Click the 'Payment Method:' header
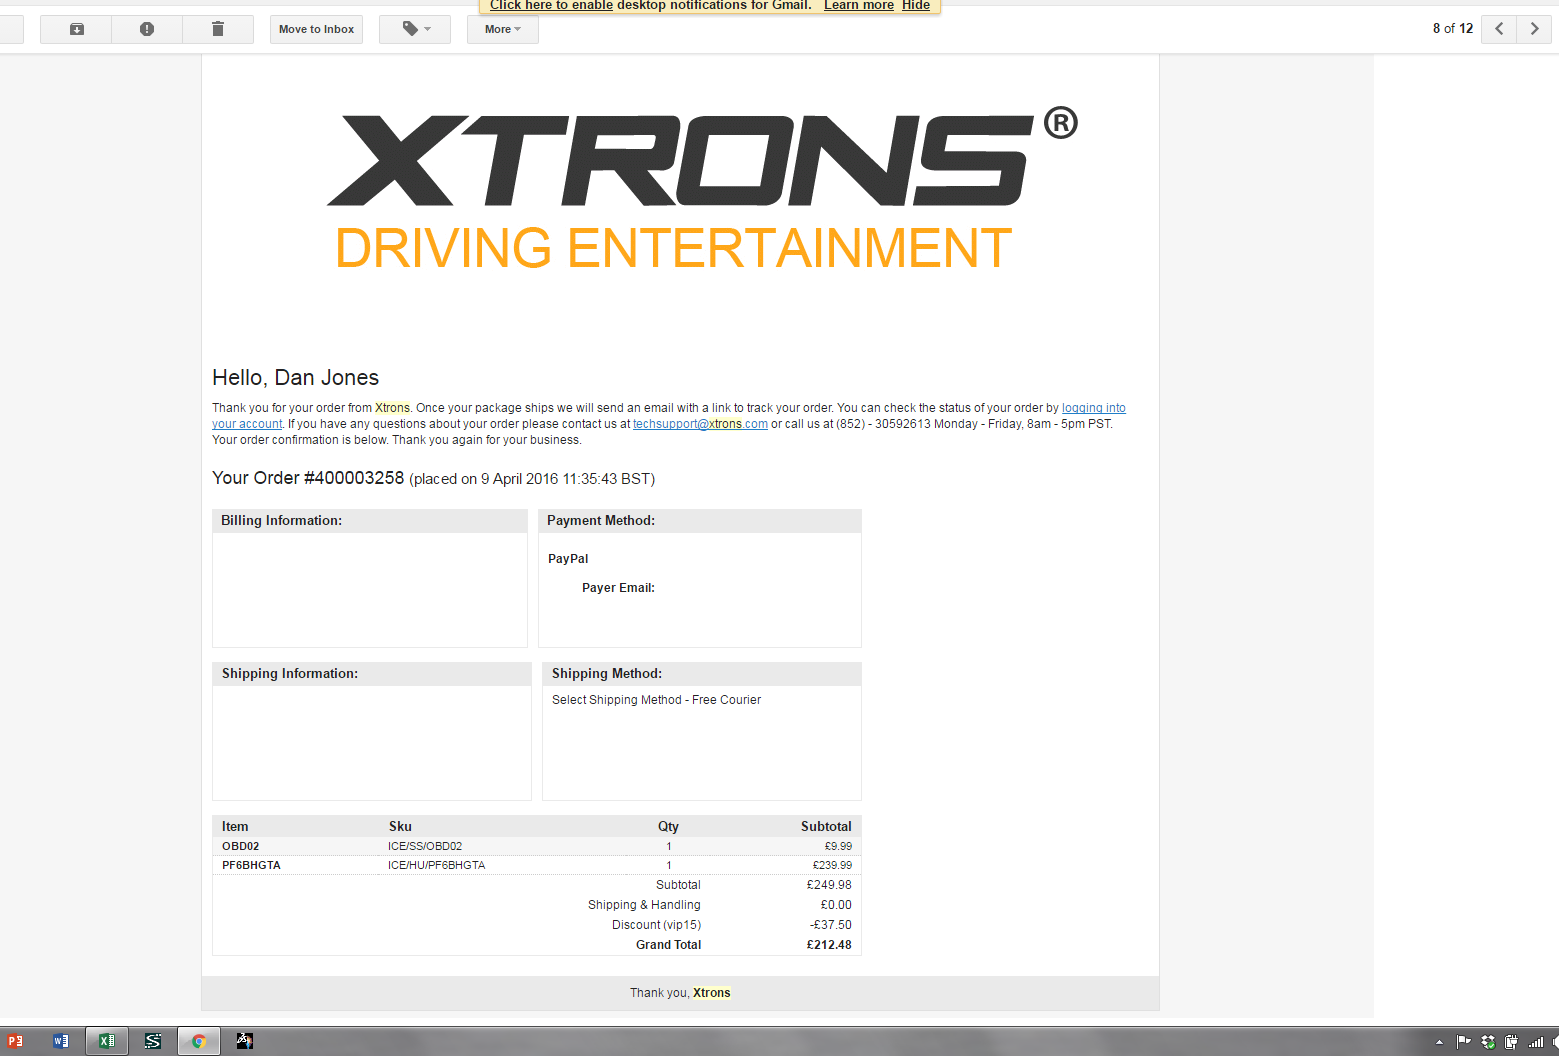 coord(601,521)
